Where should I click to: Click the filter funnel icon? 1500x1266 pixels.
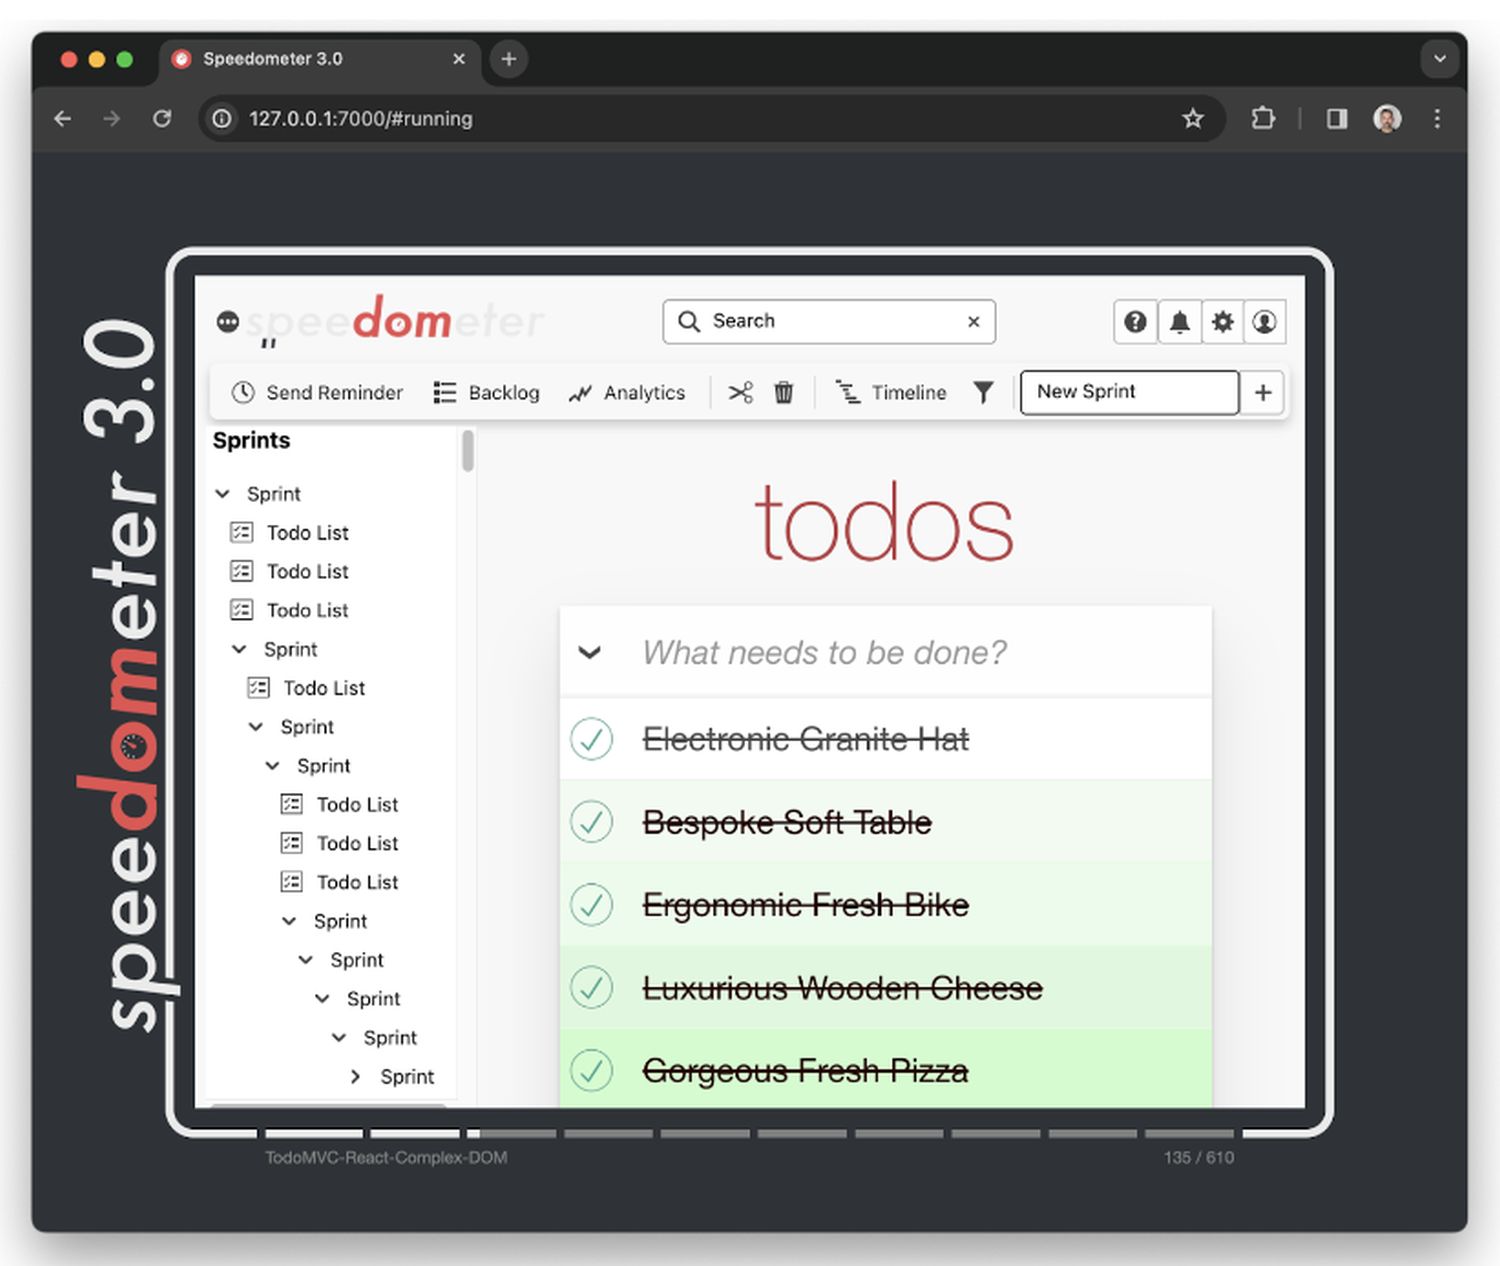(983, 393)
